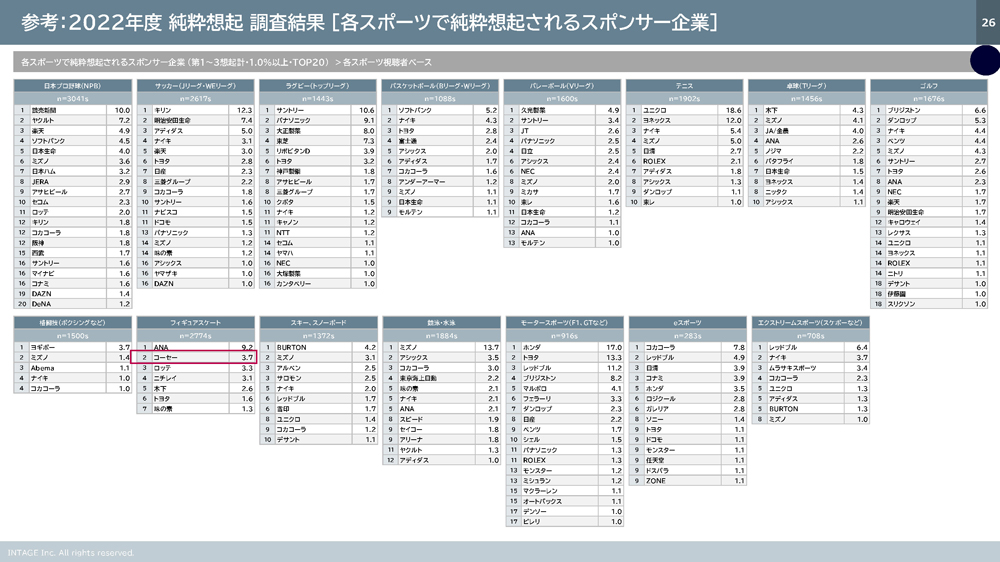Click ZONE in the esports table
This screenshot has width=1000, height=562.
point(655,481)
